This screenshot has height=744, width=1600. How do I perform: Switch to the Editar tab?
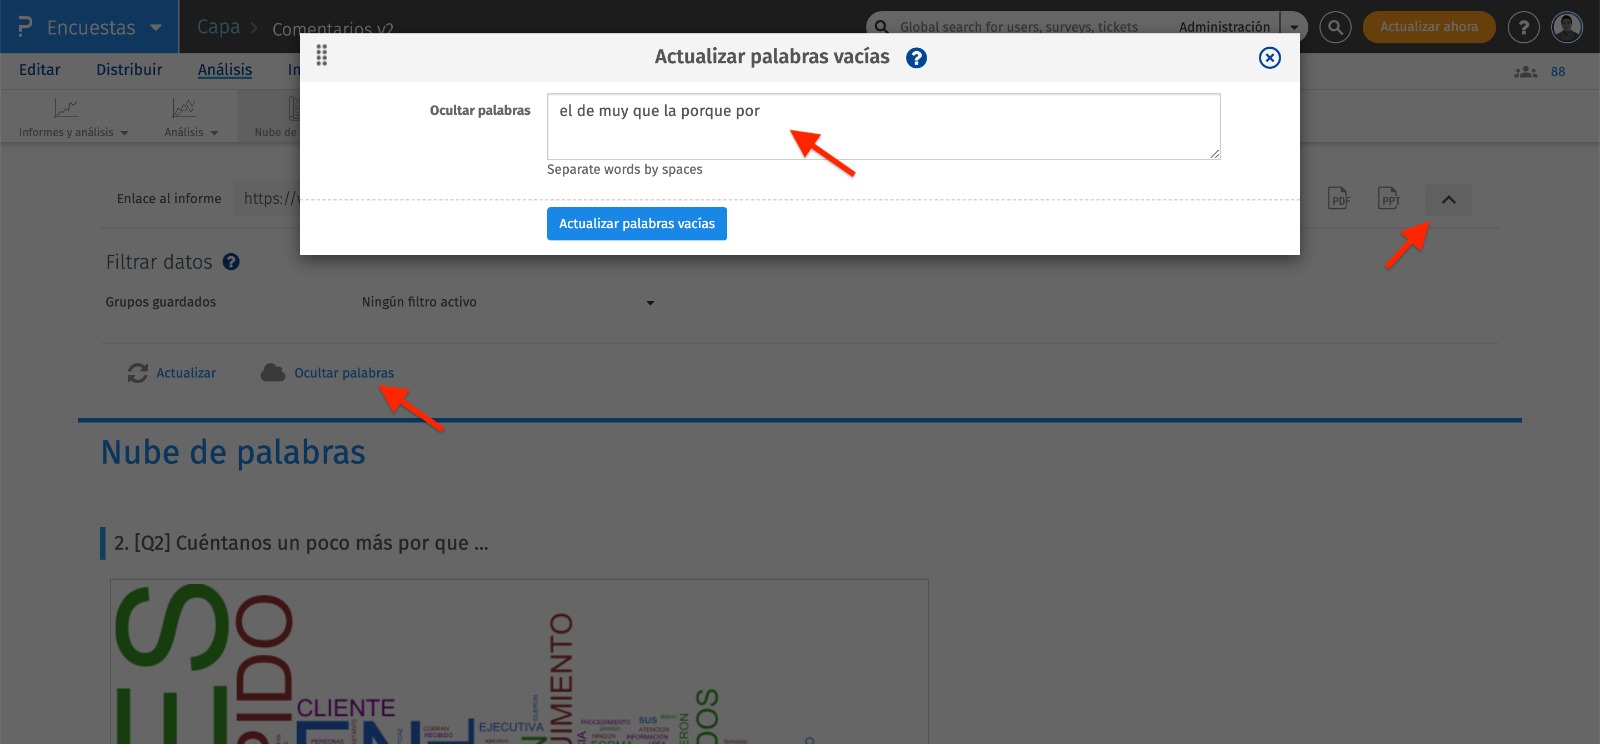(x=40, y=70)
